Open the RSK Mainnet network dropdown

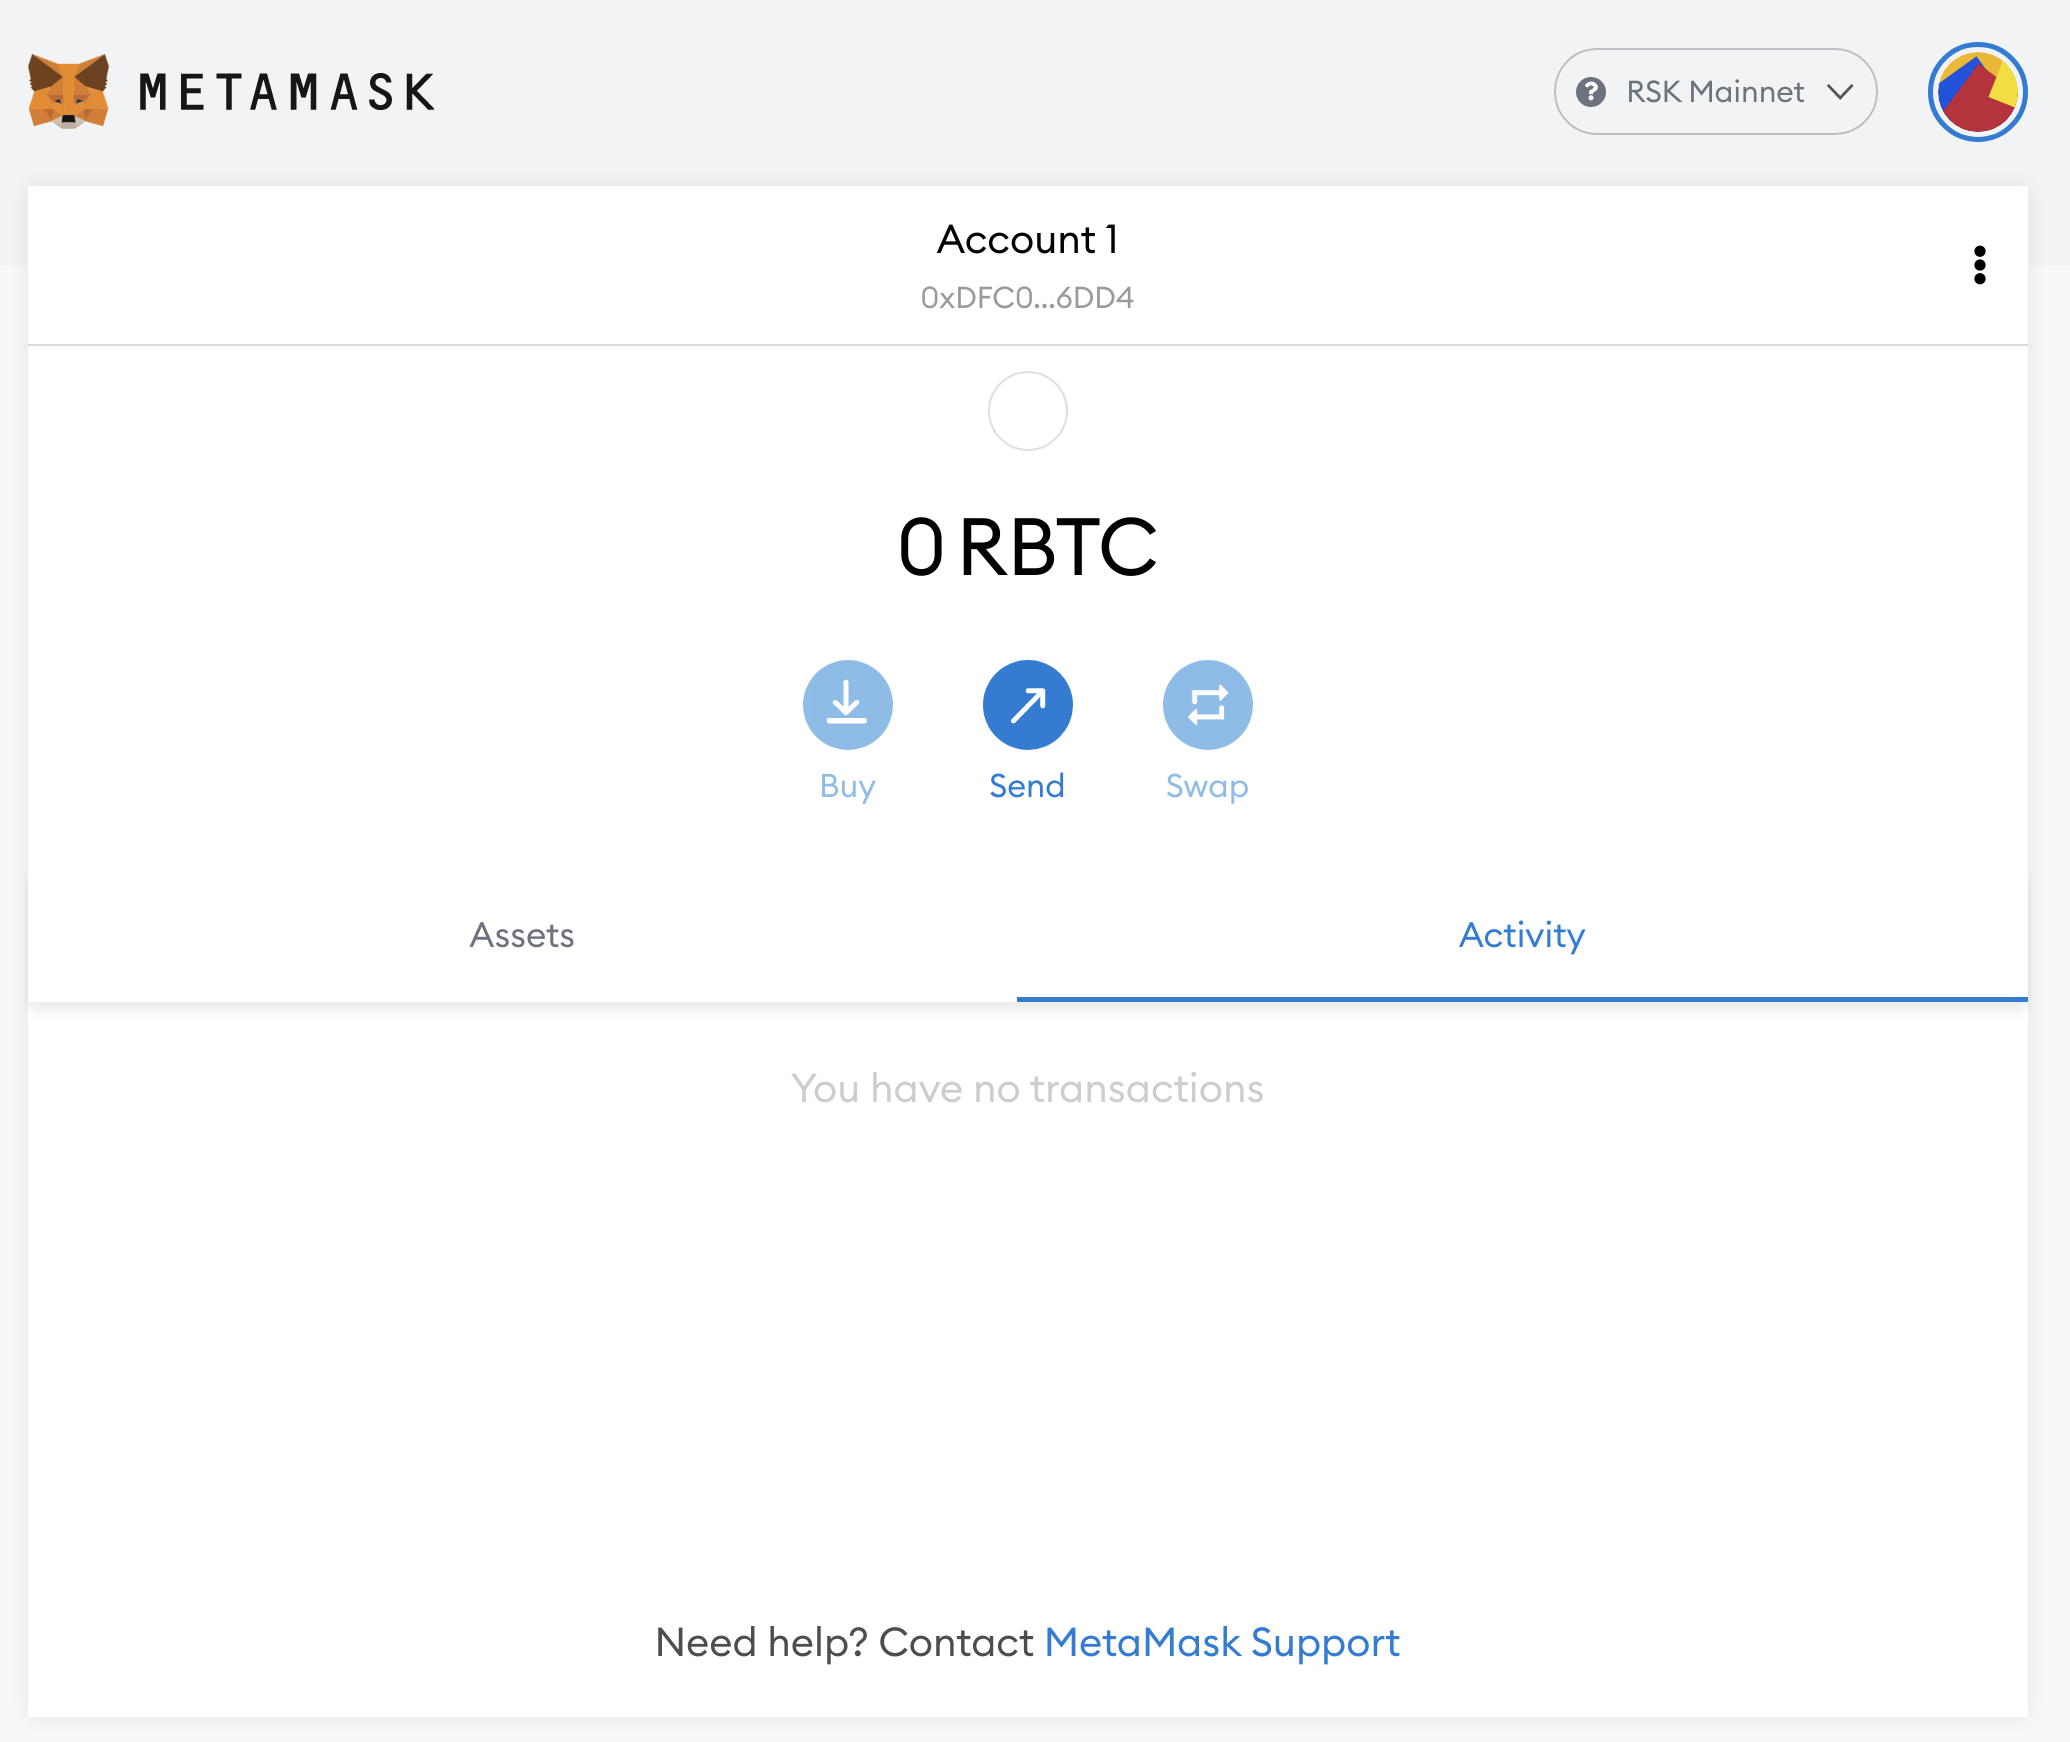coord(1714,92)
